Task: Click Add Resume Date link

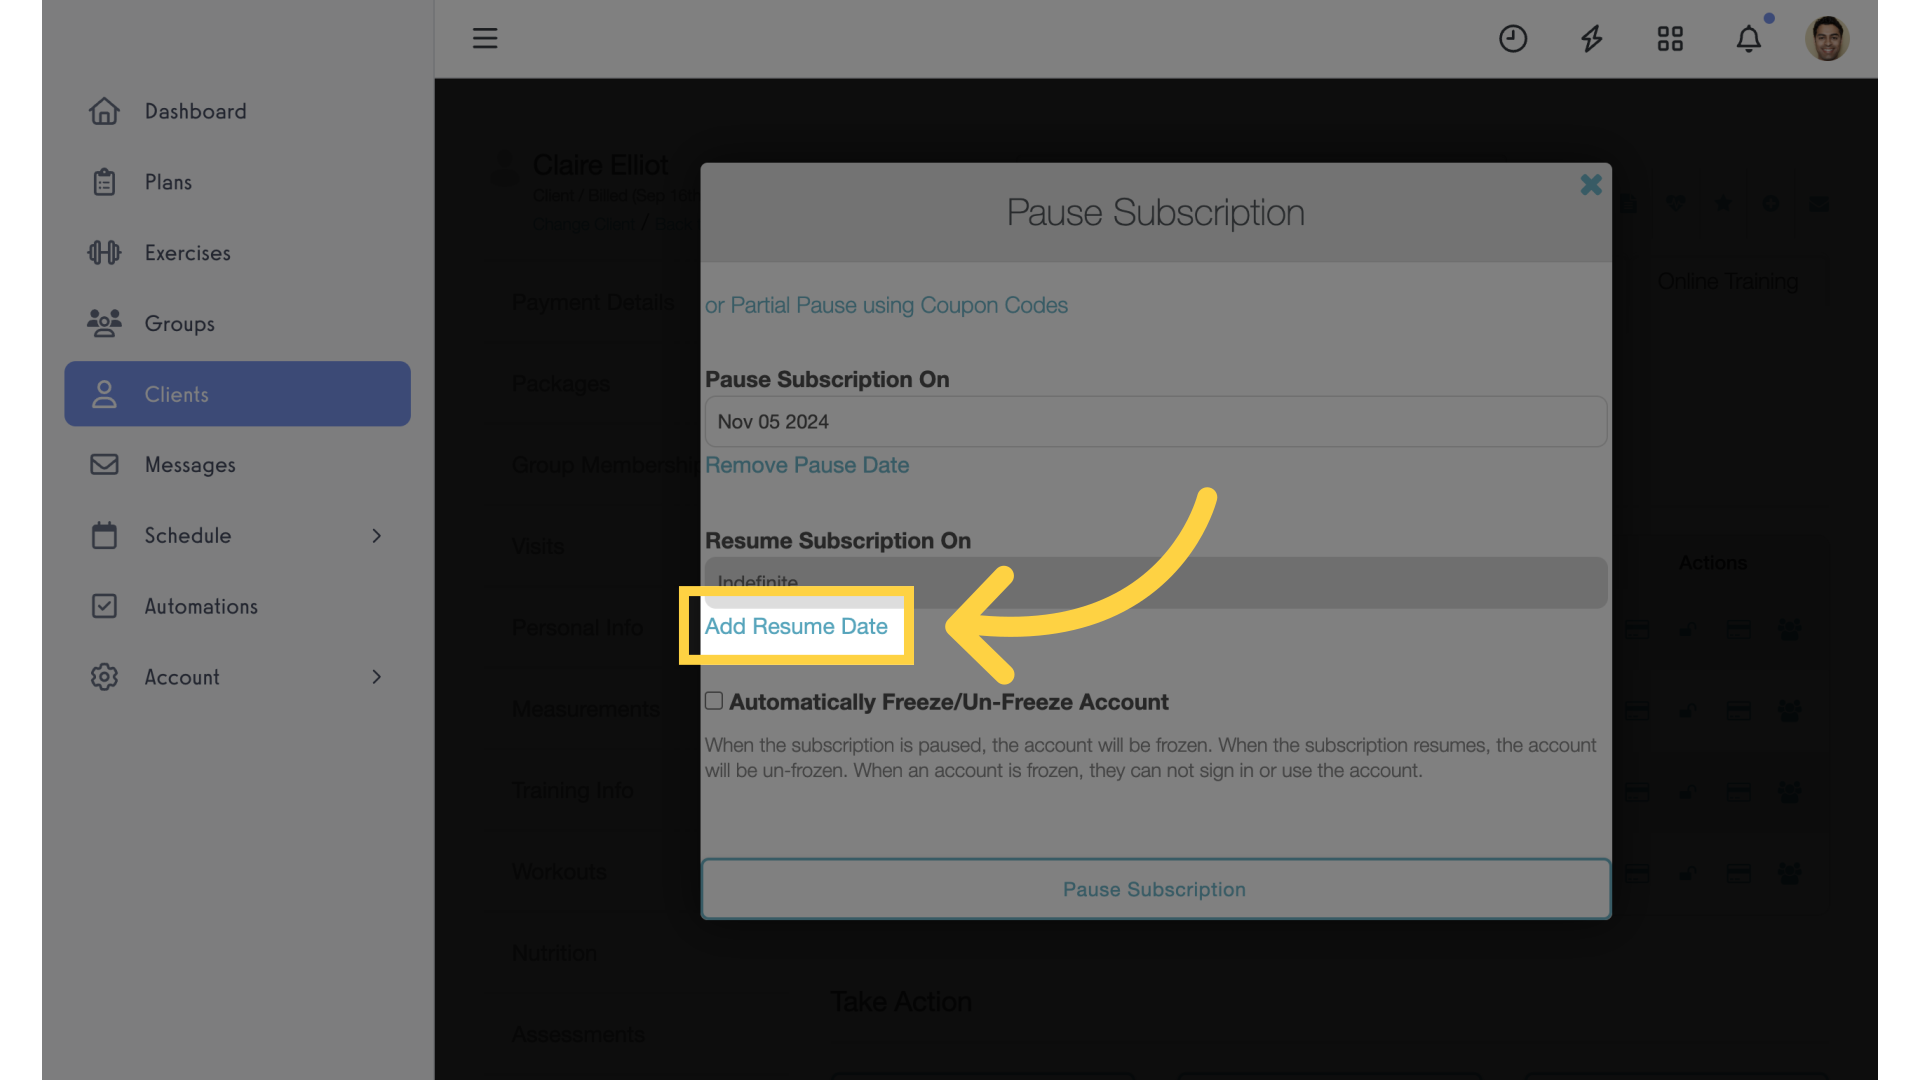Action: tap(795, 624)
